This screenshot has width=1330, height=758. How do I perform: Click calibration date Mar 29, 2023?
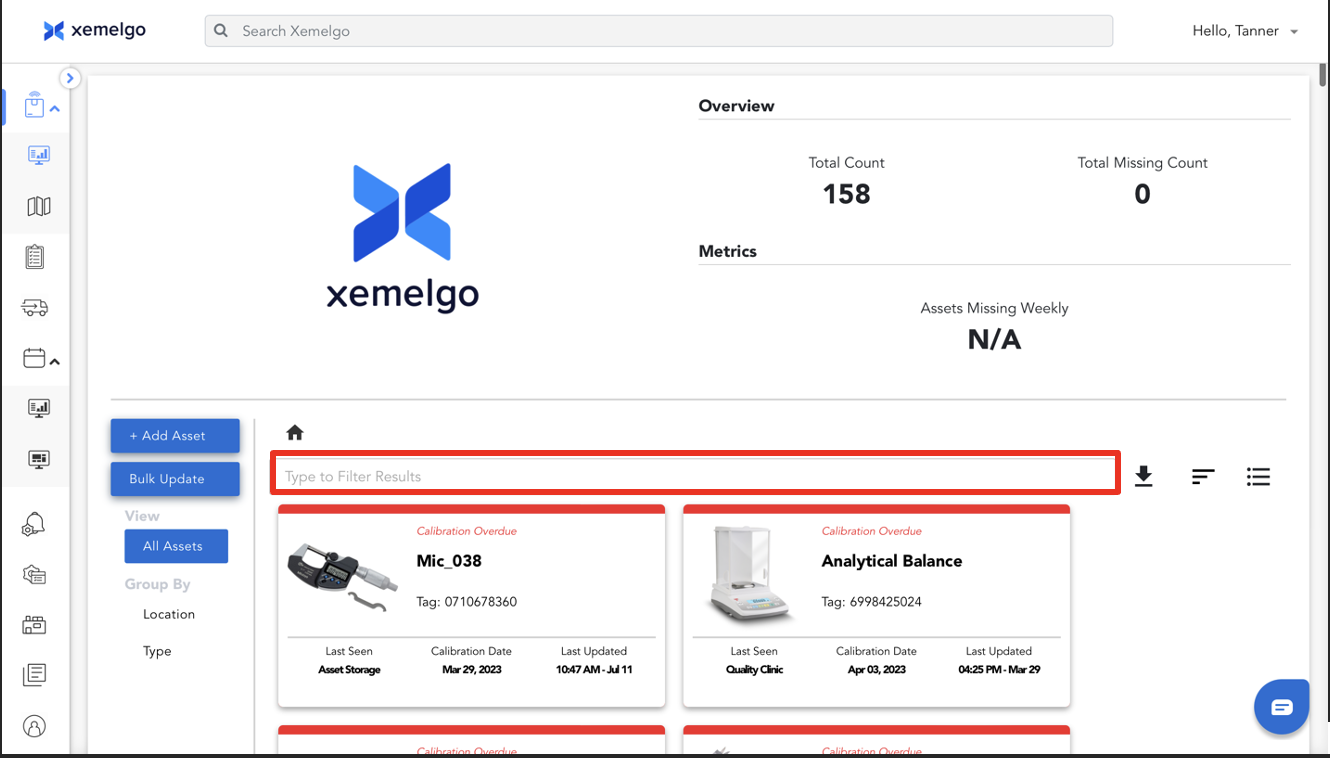coord(471,670)
